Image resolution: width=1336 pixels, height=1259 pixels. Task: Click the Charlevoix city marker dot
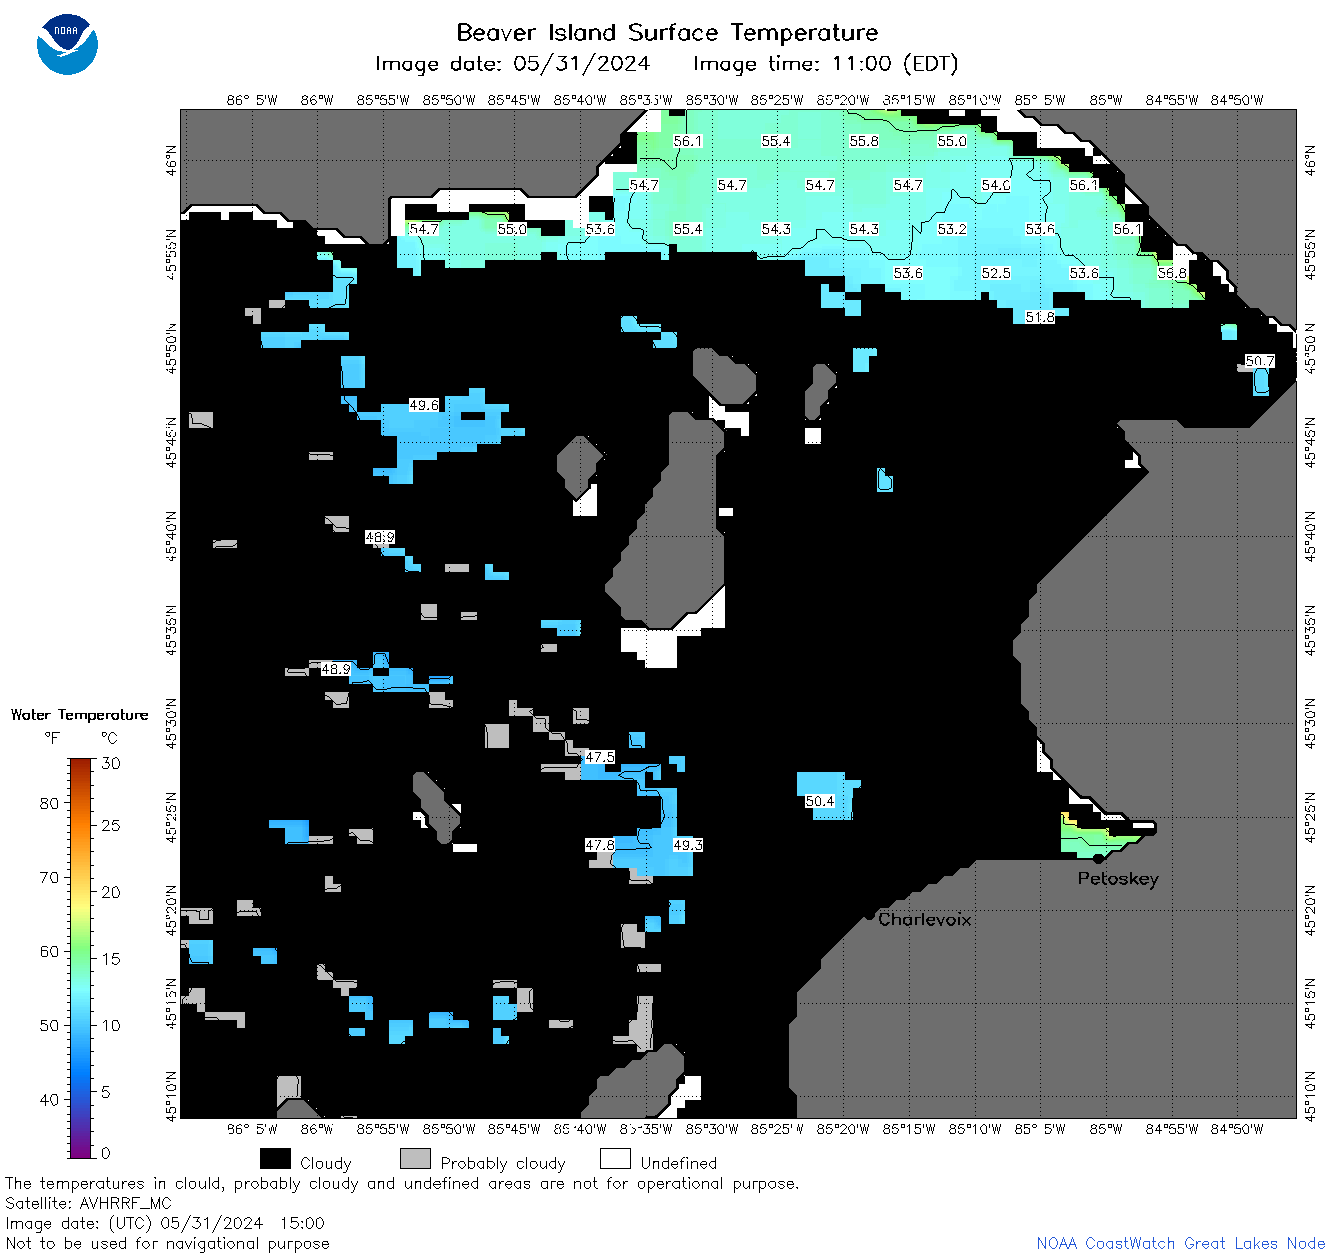(870, 915)
